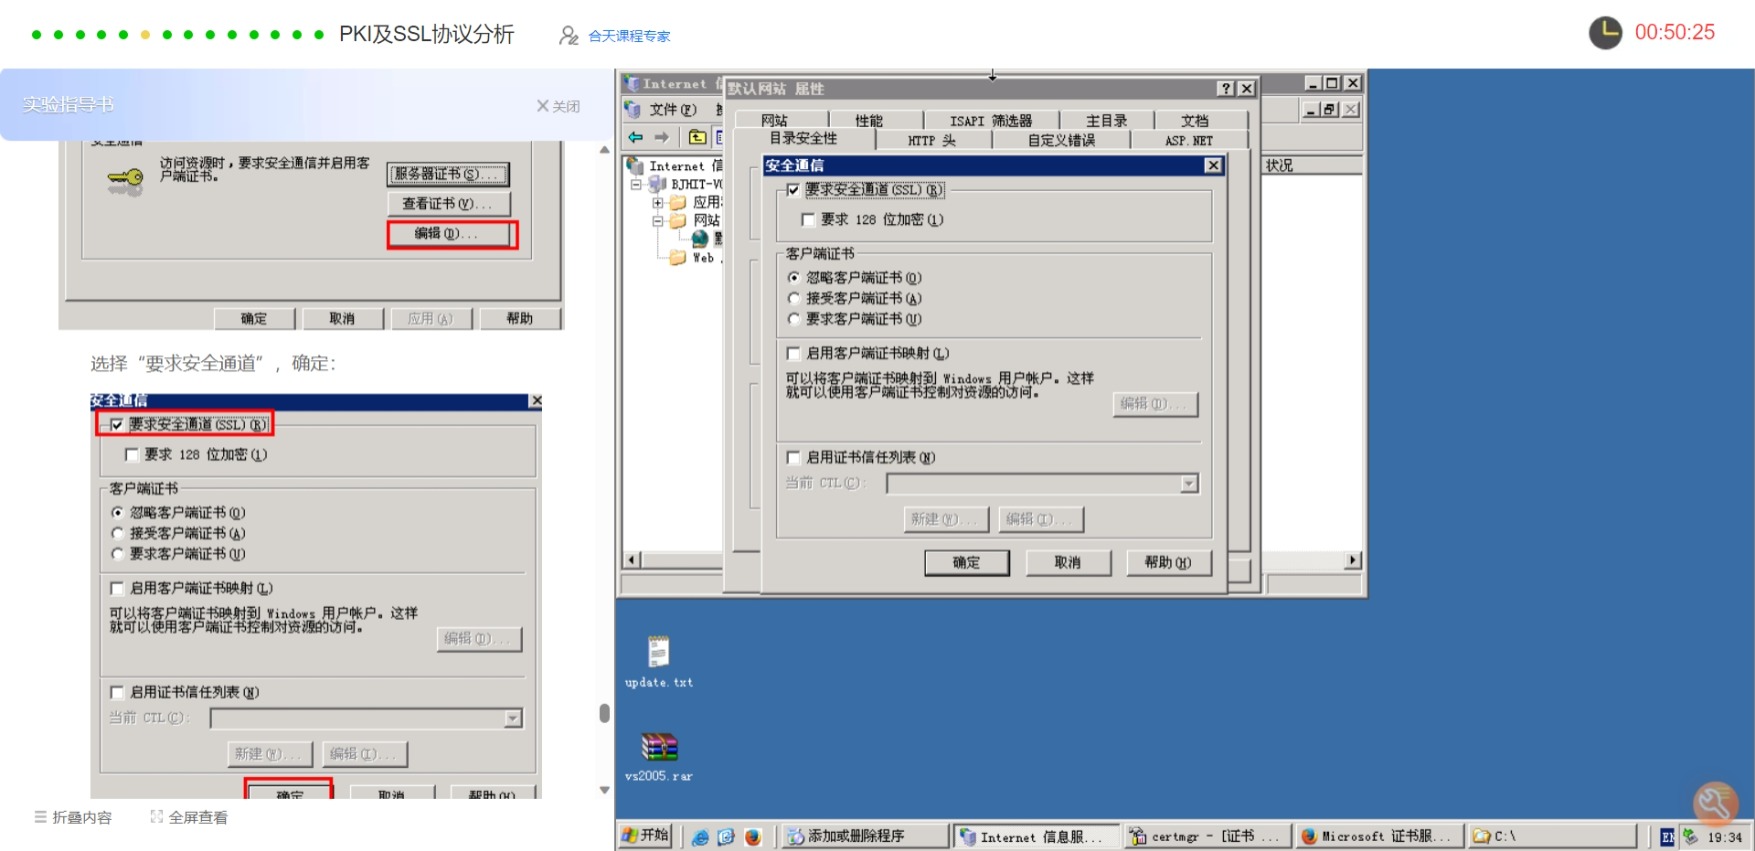The height and width of the screenshot is (851, 1755).
Task: Click the collapse content icon in guide
Action: pyautogui.click(x=40, y=817)
